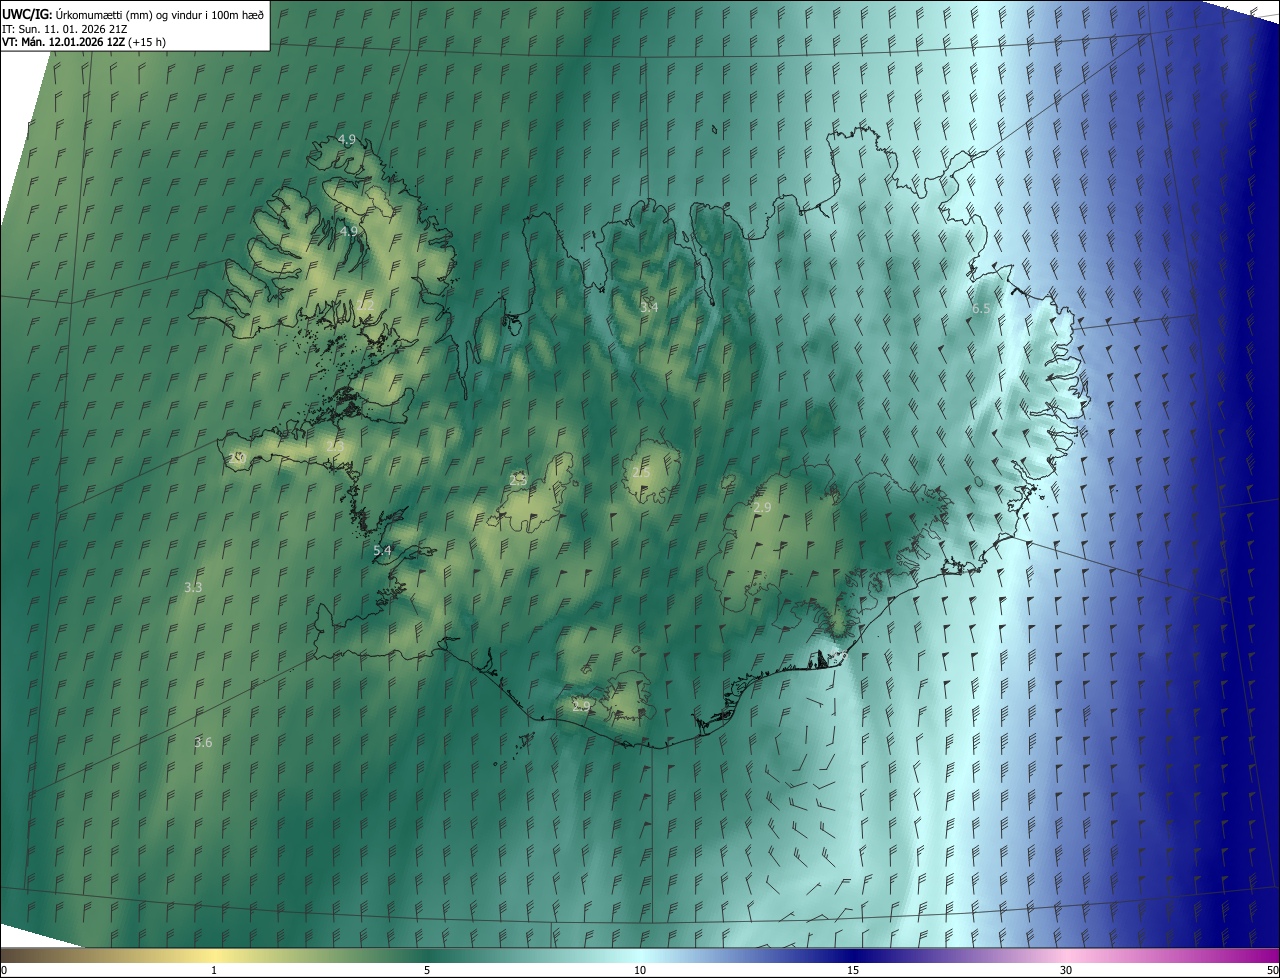Click the 0 tick on the color scale

point(4,971)
